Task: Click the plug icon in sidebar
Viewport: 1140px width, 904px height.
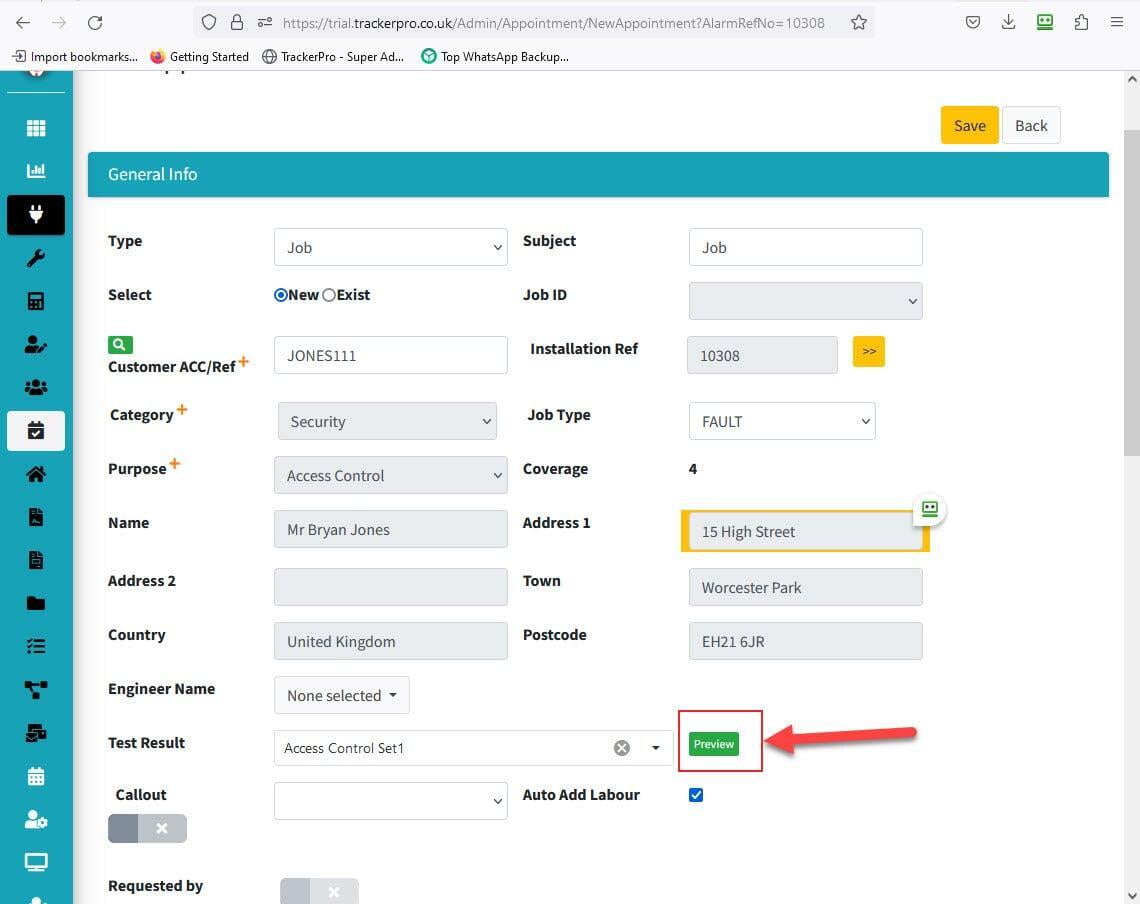Action: point(36,215)
